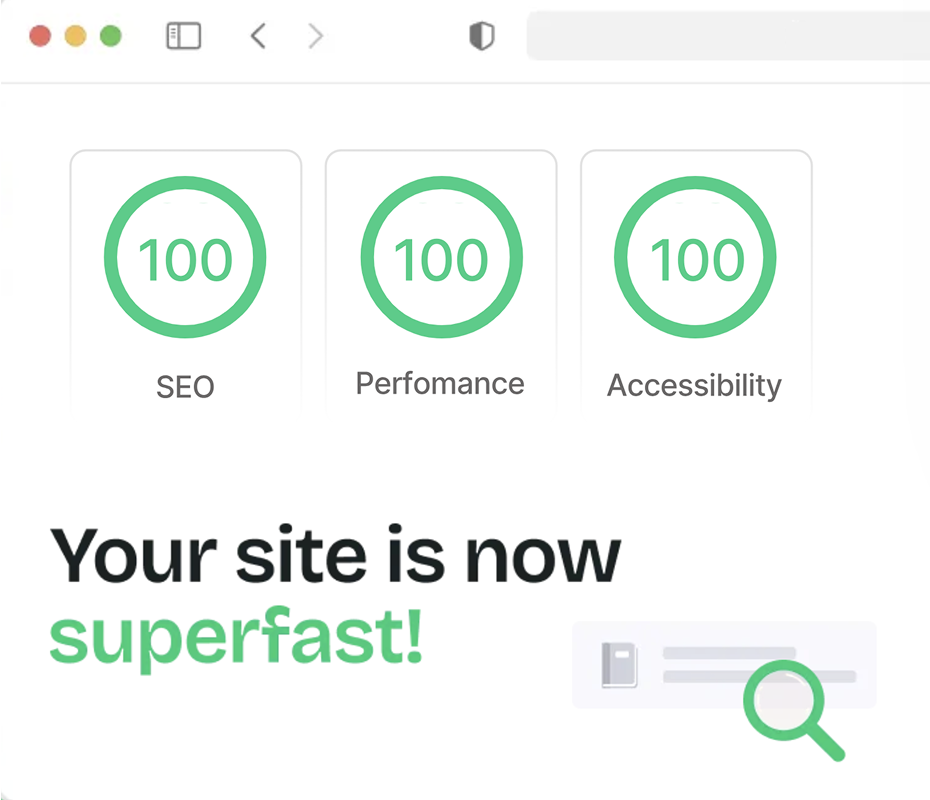This screenshot has width=930, height=800.
Task: Open the privacy shield report icon
Action: pyautogui.click(x=482, y=37)
